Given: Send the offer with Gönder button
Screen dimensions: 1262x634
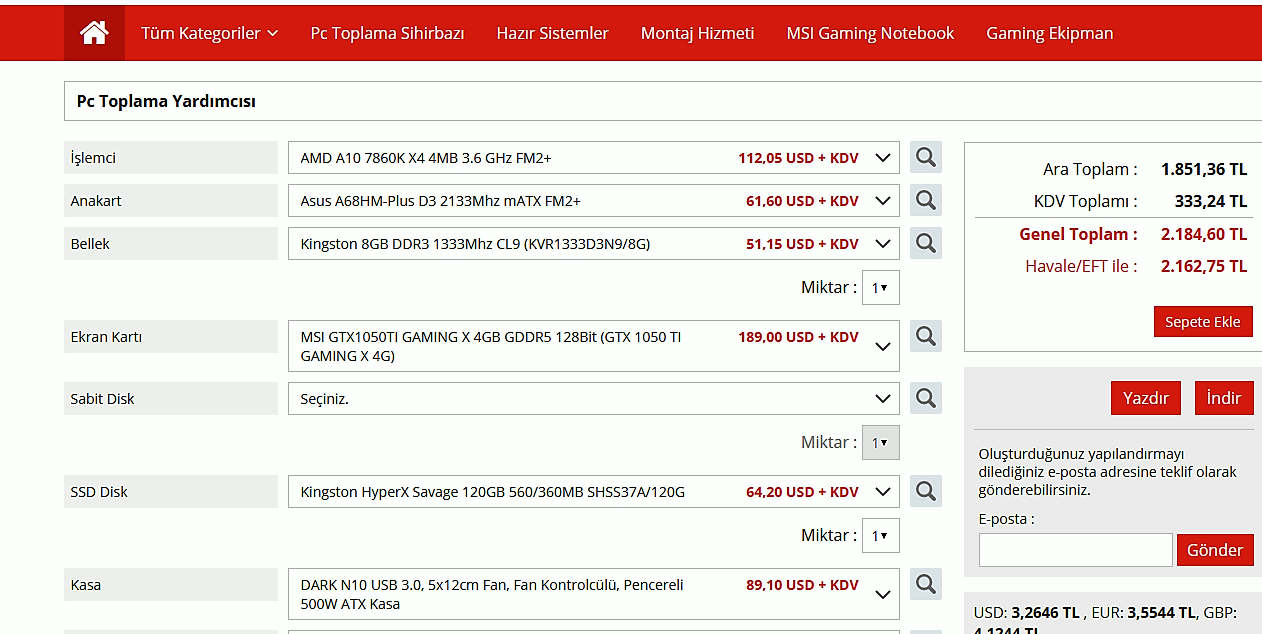Looking at the screenshot, I should pos(1215,550).
